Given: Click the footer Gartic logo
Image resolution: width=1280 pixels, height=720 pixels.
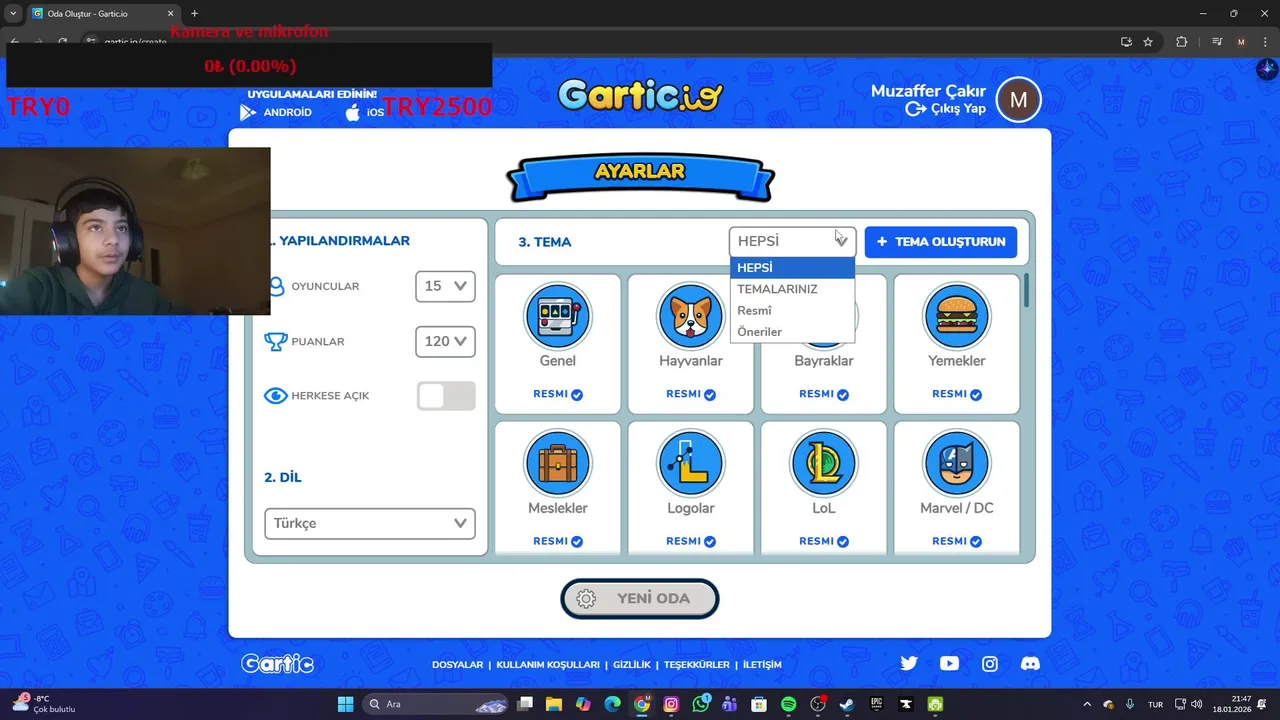Looking at the screenshot, I should click(x=278, y=664).
